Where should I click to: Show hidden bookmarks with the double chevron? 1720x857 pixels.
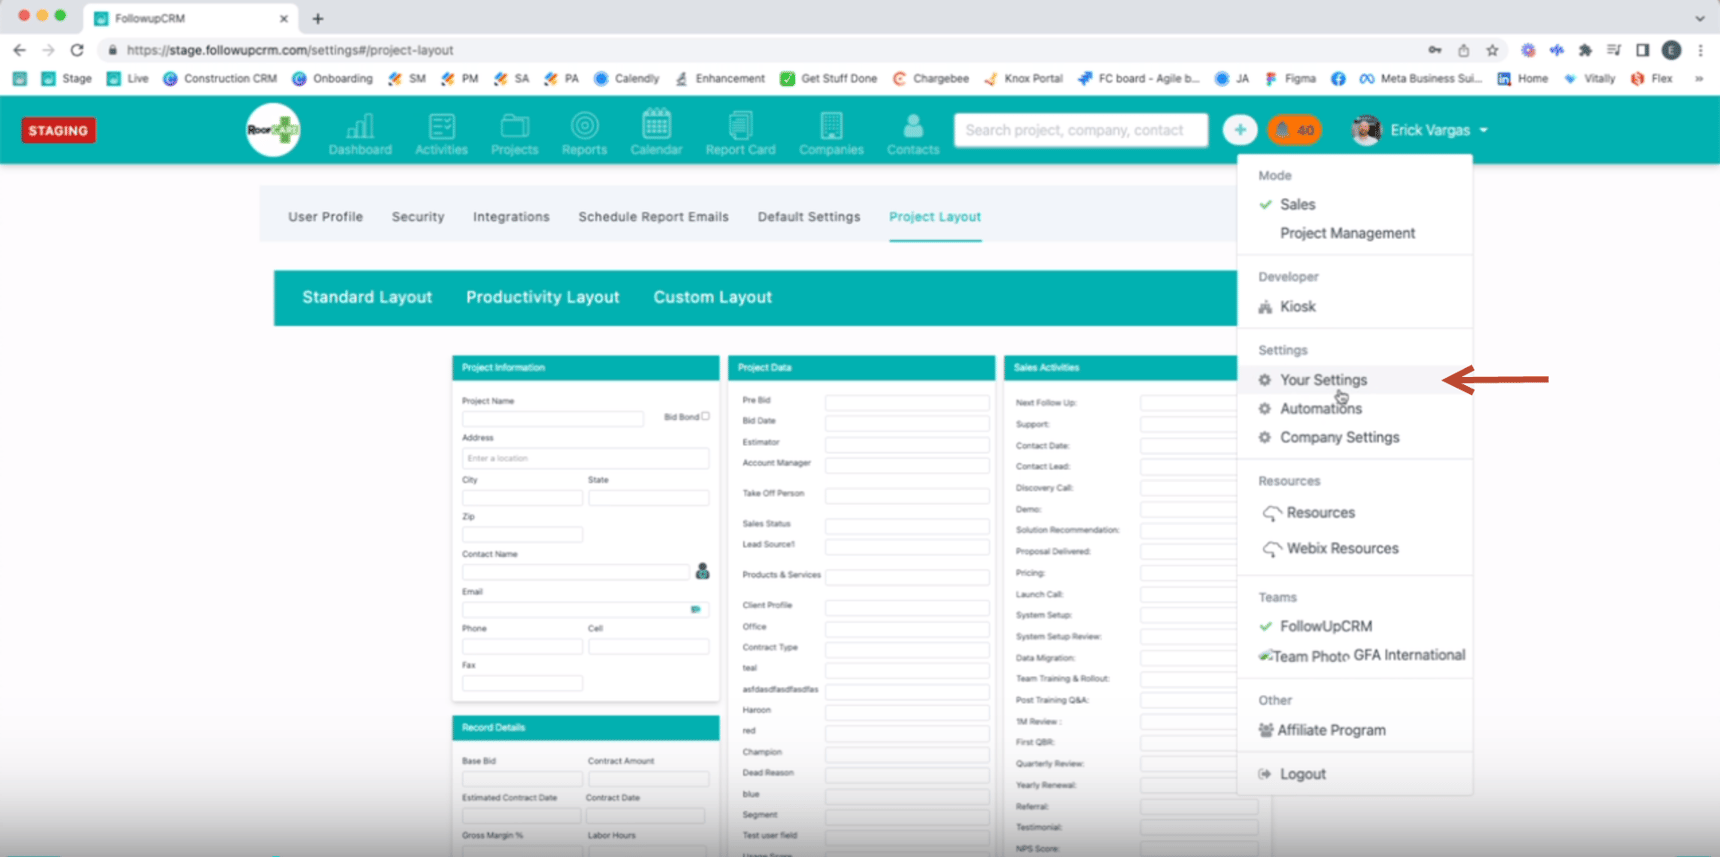coord(1699,78)
